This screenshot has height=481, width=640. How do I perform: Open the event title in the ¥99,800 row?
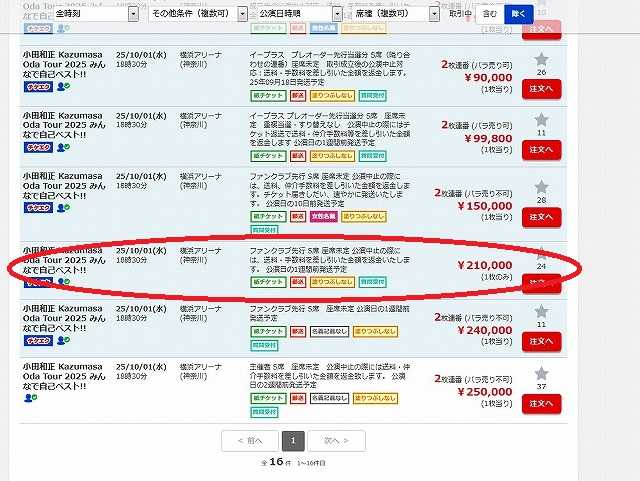click(x=64, y=125)
